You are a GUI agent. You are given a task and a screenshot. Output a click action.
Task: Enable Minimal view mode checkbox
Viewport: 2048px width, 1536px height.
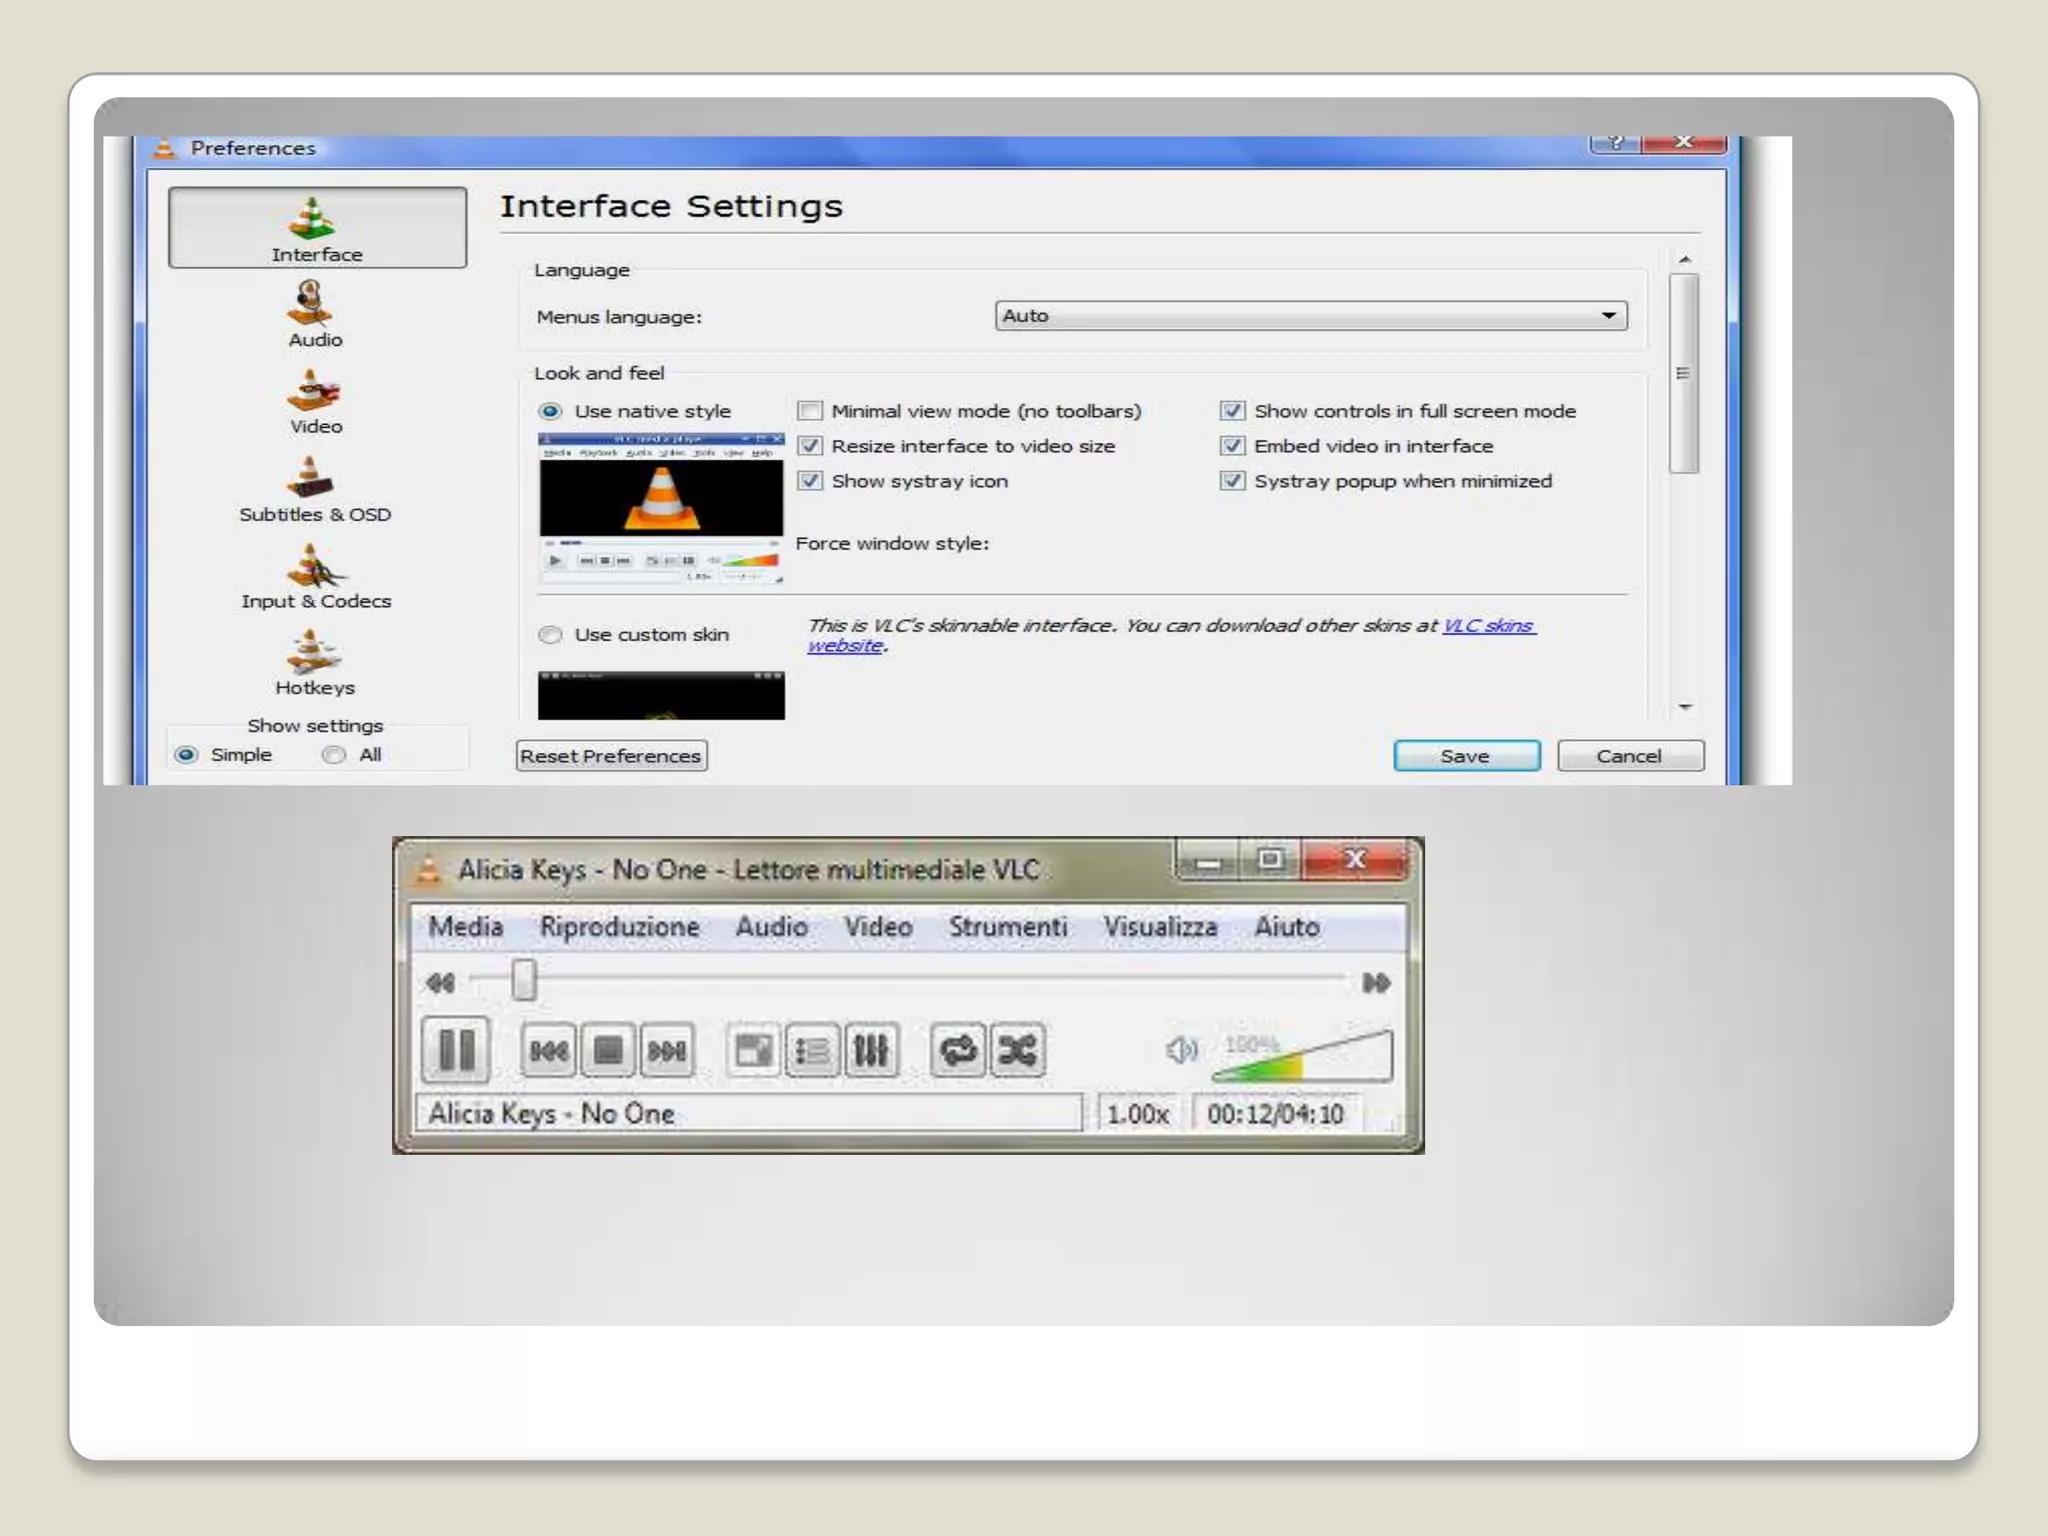(810, 411)
